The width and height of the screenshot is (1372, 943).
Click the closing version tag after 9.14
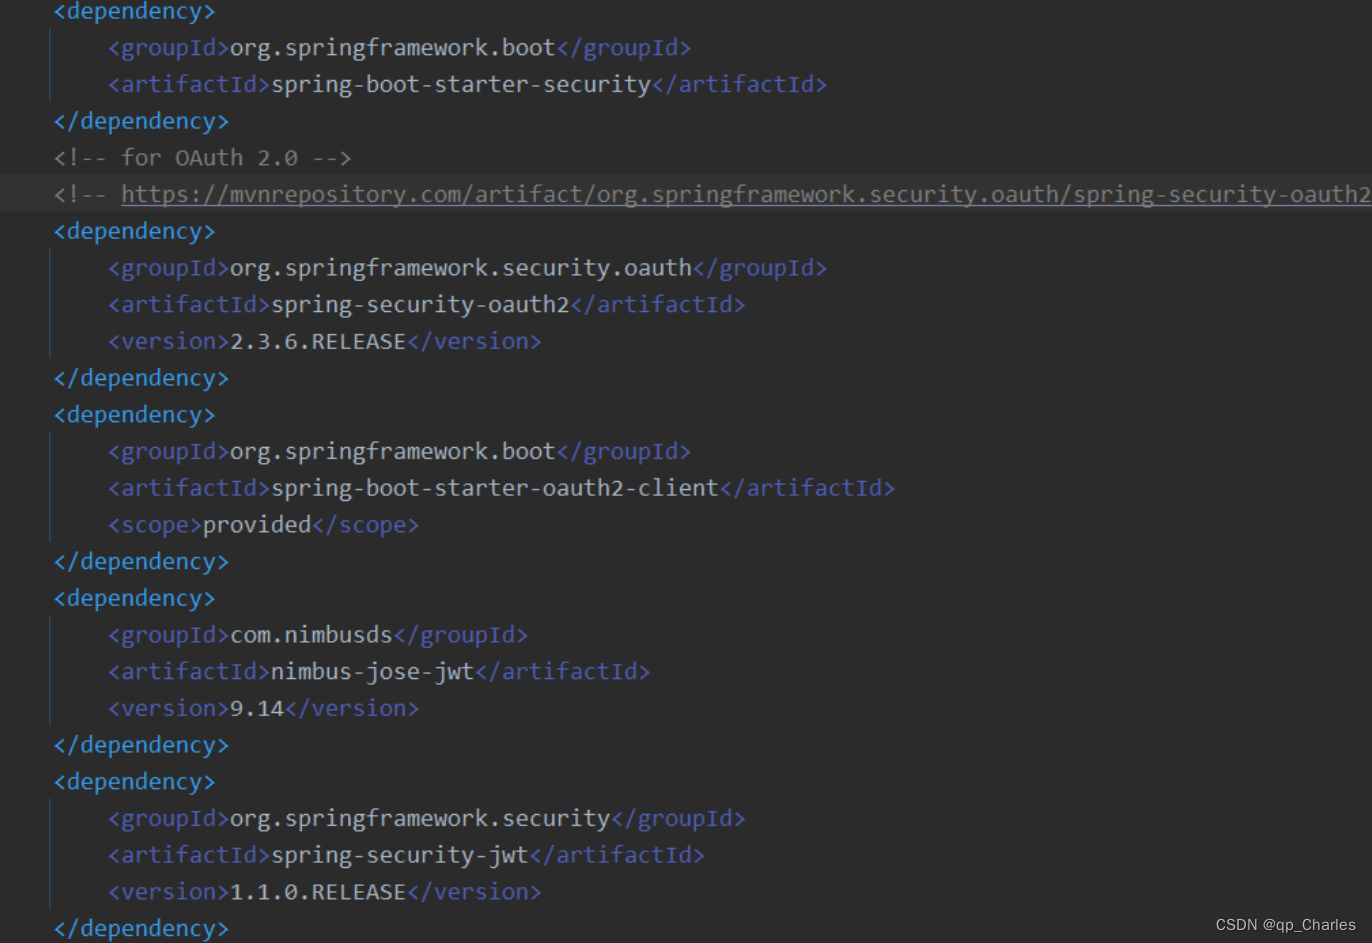352,707
